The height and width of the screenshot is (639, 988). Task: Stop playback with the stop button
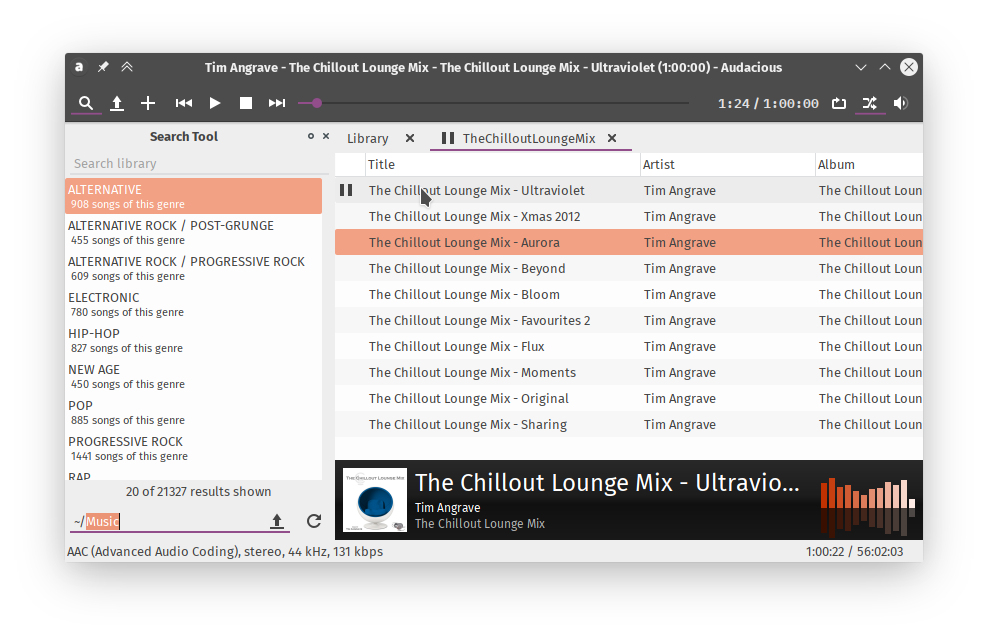[x=246, y=103]
